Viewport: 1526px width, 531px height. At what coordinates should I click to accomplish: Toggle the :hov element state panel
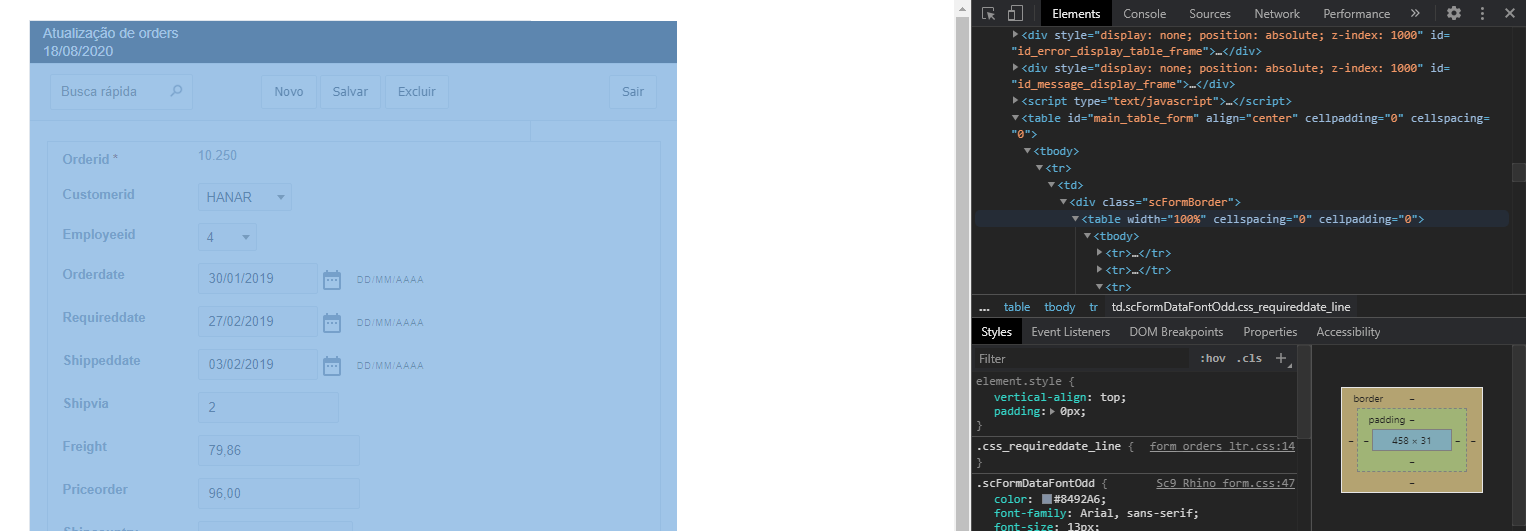[x=1212, y=358]
